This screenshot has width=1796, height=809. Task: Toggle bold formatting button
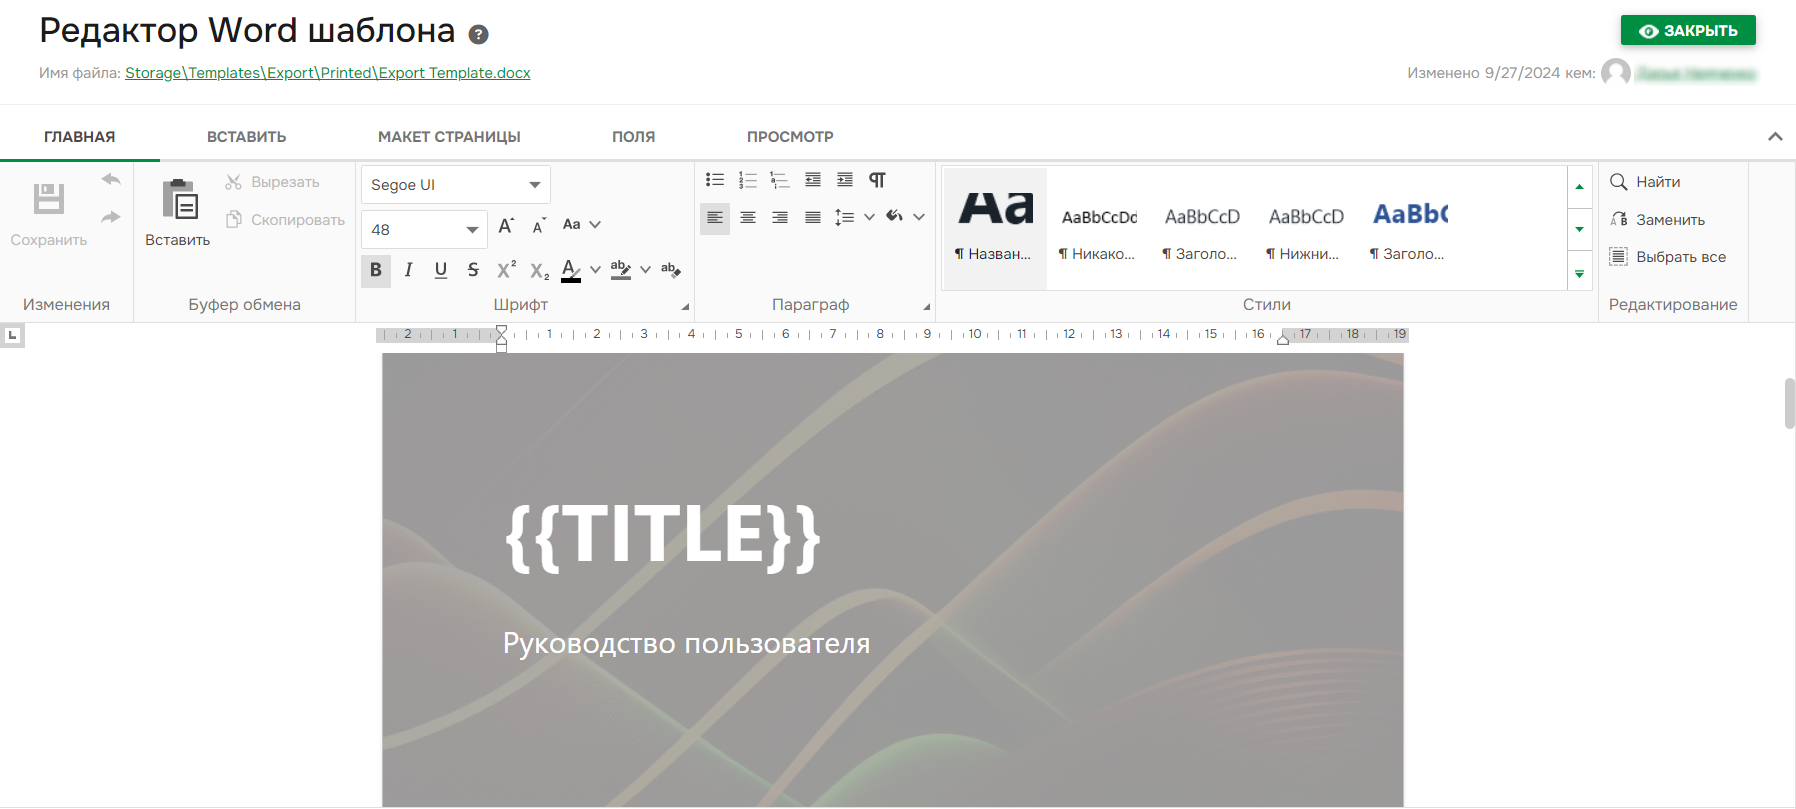point(376,270)
